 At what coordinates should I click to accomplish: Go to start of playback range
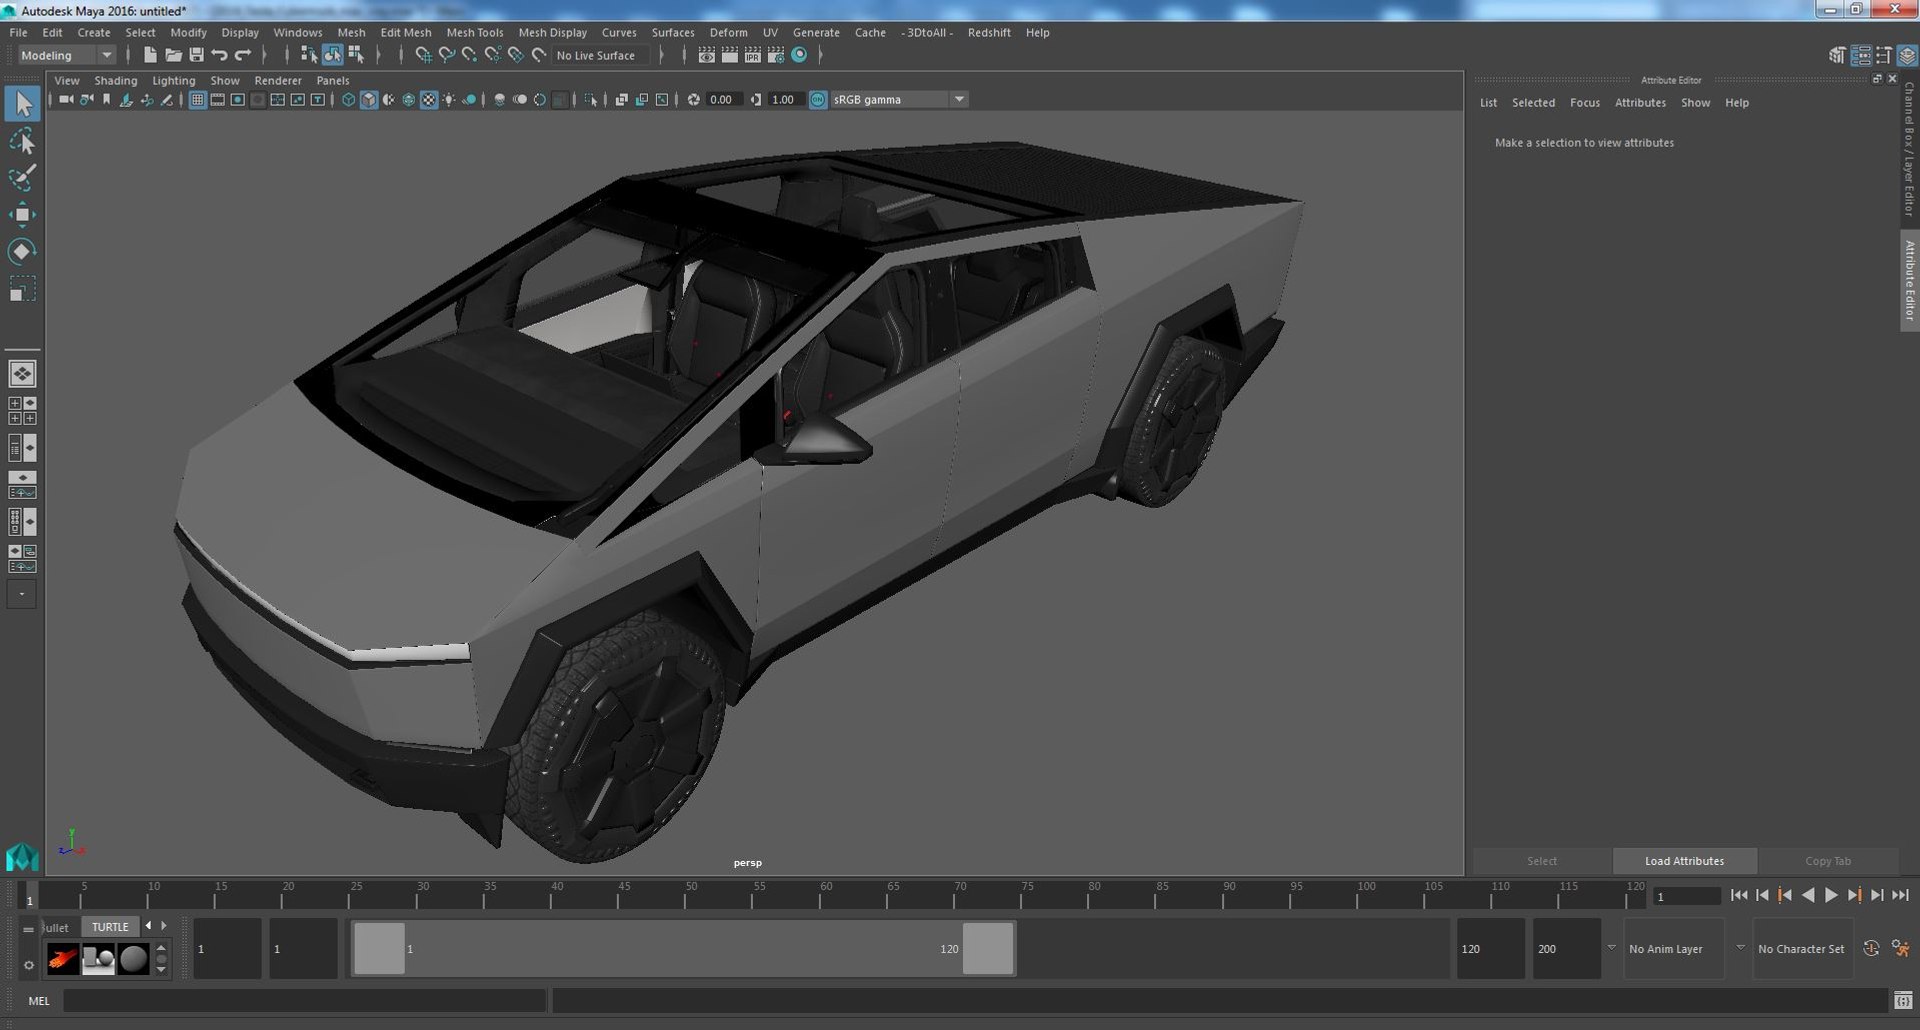tap(1739, 895)
